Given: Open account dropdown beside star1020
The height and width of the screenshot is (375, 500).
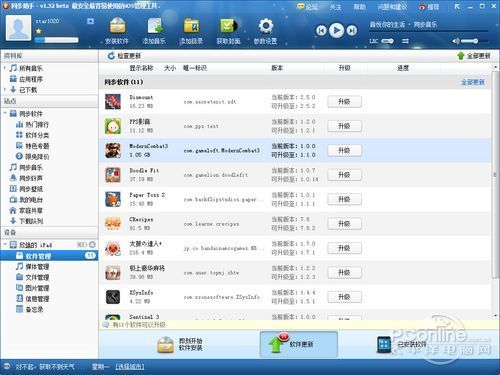Looking at the screenshot, I should coord(90,21).
